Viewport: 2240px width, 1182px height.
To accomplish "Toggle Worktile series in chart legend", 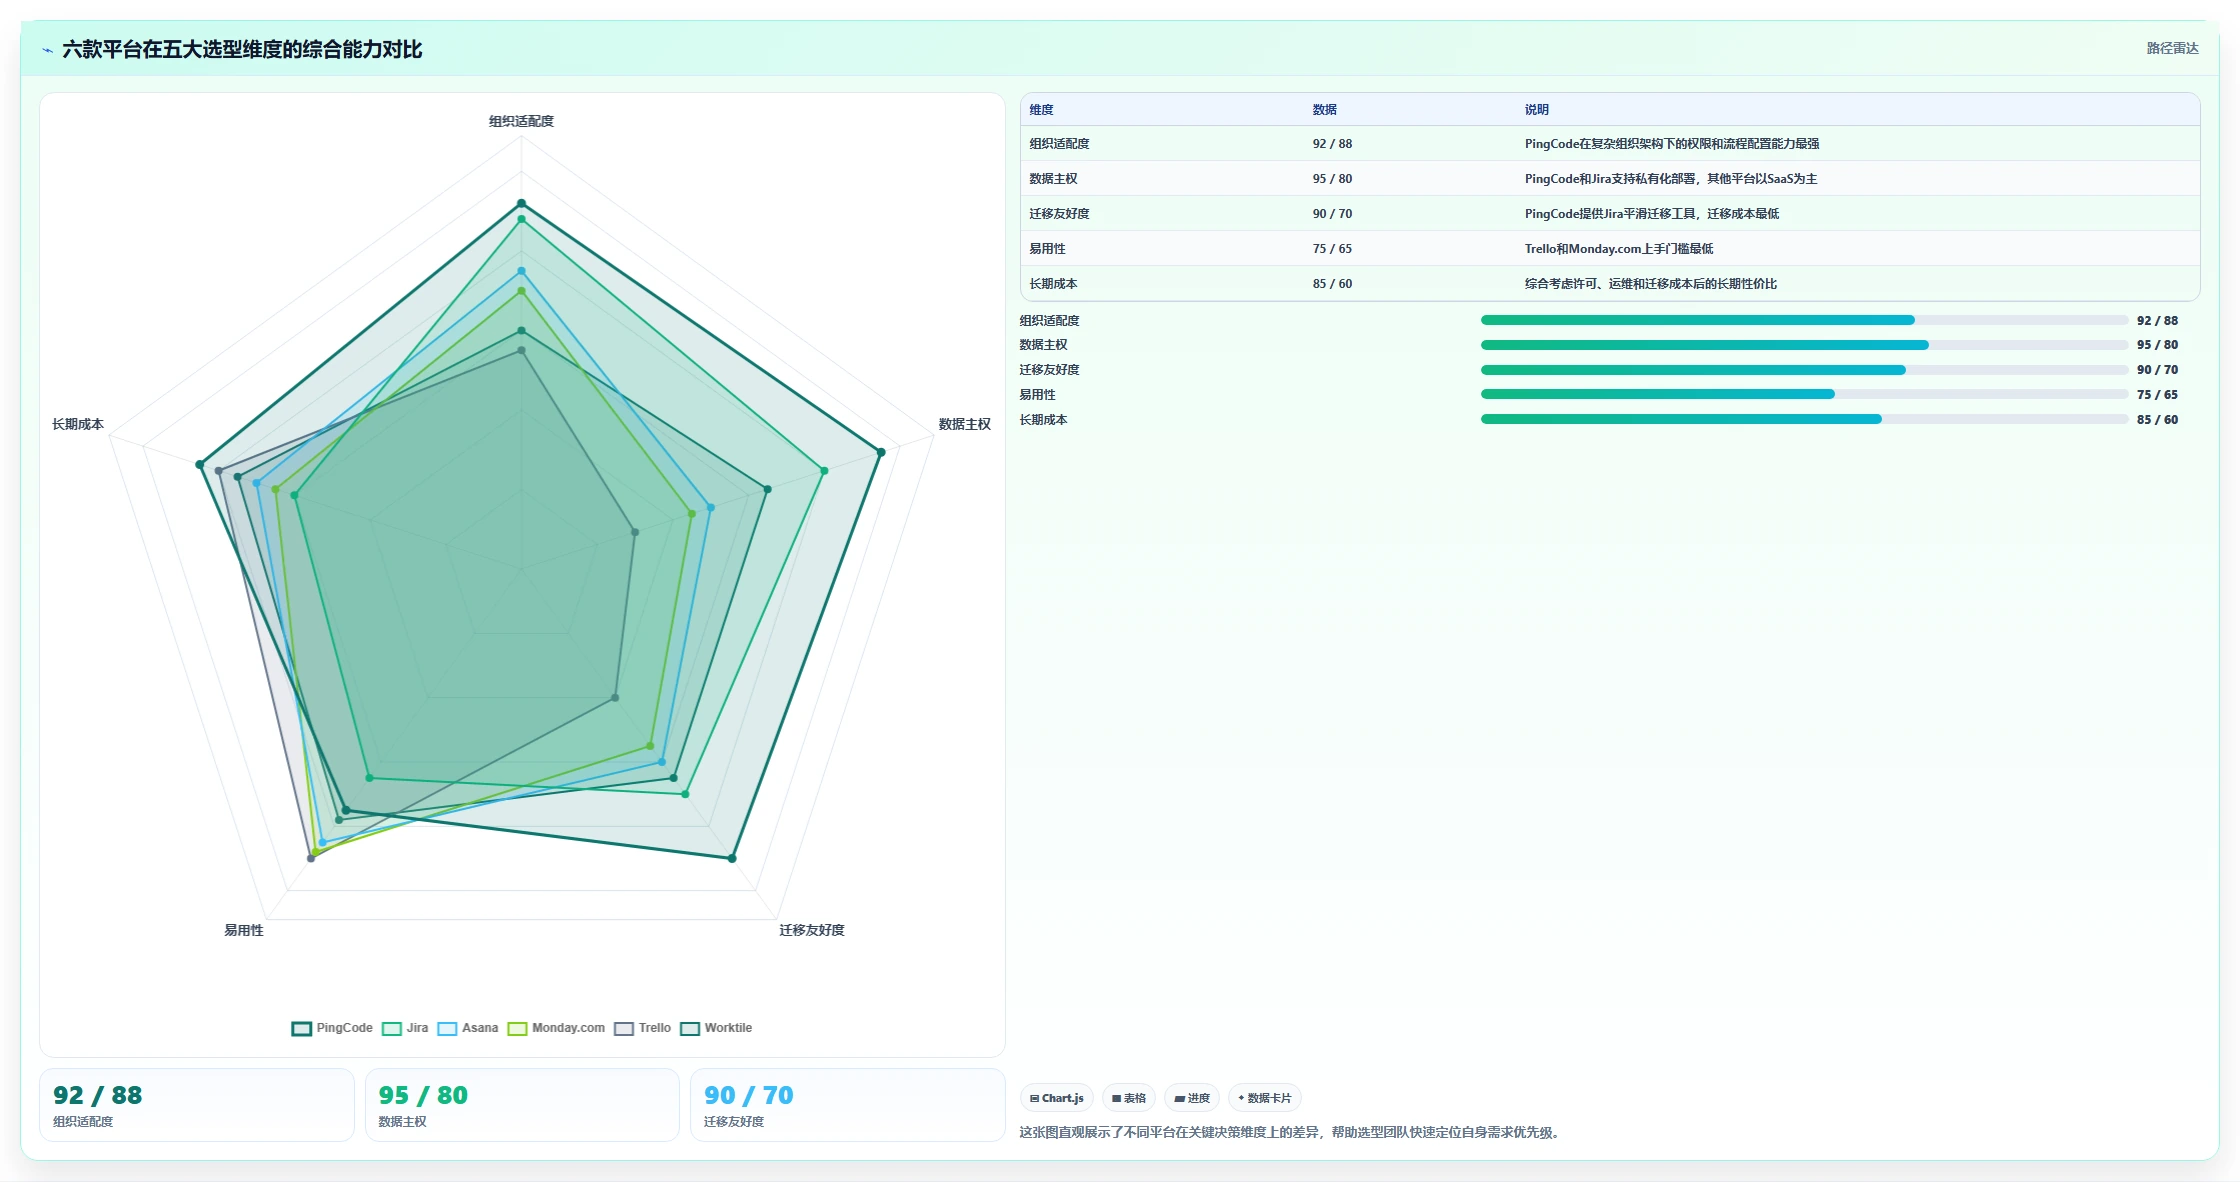I will click(x=716, y=1028).
